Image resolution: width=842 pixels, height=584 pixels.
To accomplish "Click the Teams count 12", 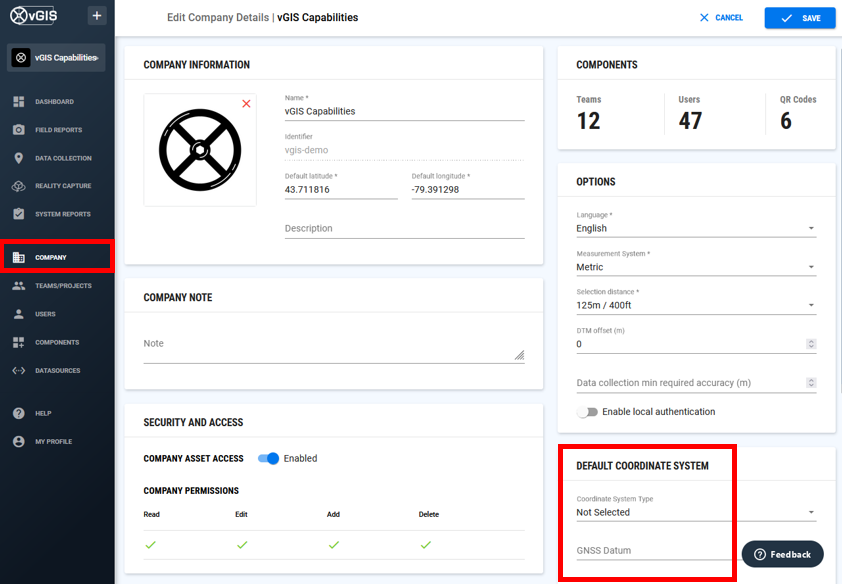I will 588,121.
